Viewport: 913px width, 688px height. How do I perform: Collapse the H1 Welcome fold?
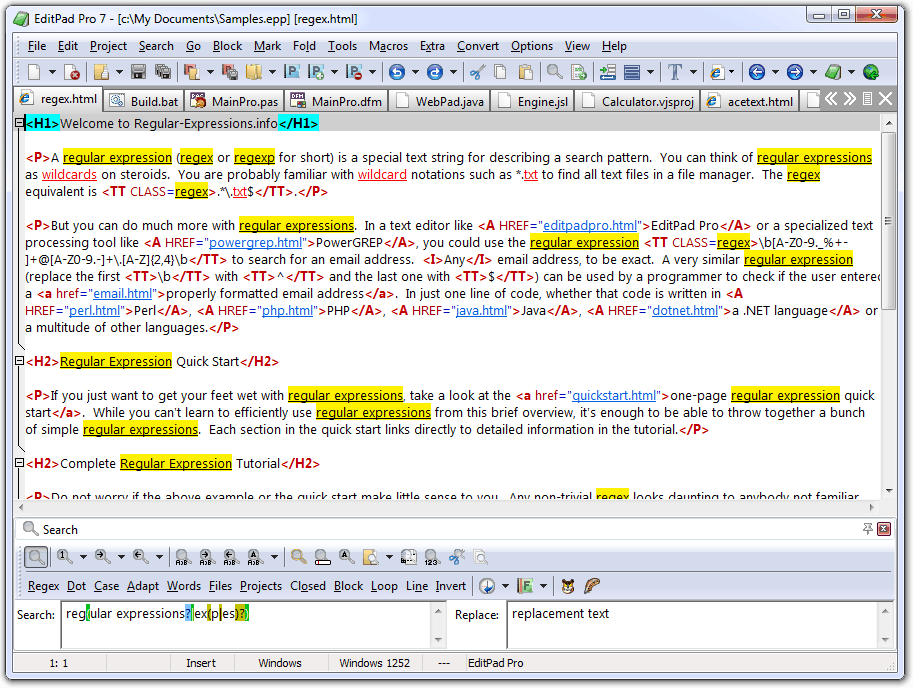click(x=19, y=123)
